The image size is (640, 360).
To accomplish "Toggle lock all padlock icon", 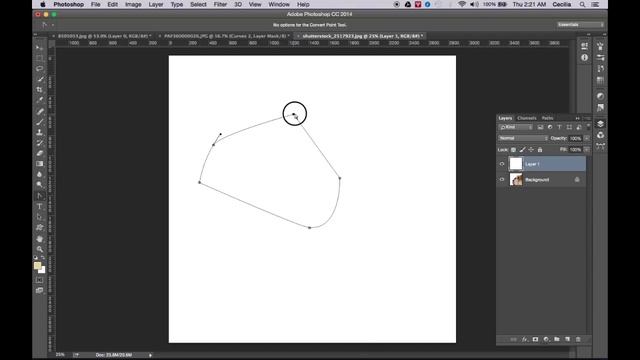I will [540, 150].
